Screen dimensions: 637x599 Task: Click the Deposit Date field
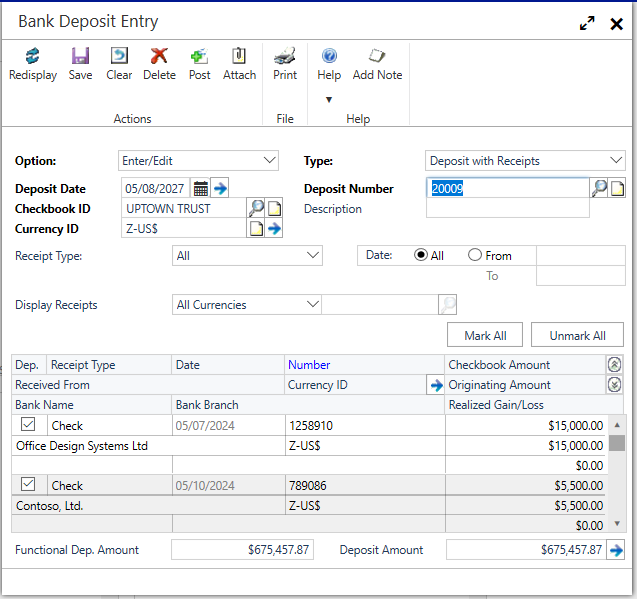[x=155, y=188]
